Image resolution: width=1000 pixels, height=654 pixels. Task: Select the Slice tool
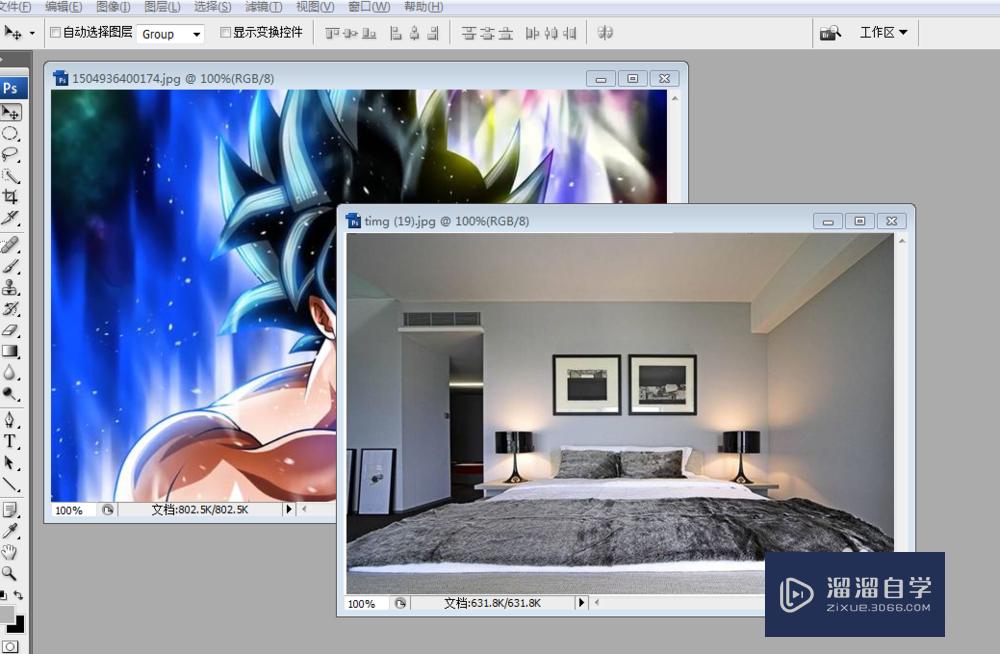10,218
